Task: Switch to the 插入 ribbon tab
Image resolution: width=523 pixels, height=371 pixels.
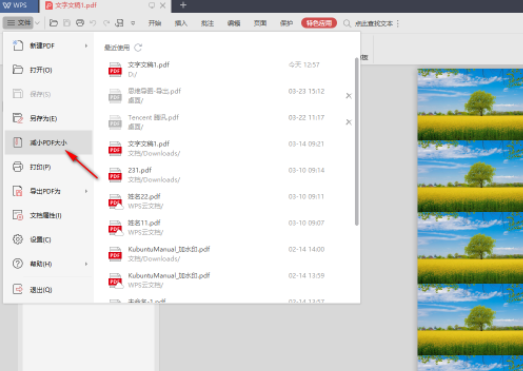Action: 181,23
